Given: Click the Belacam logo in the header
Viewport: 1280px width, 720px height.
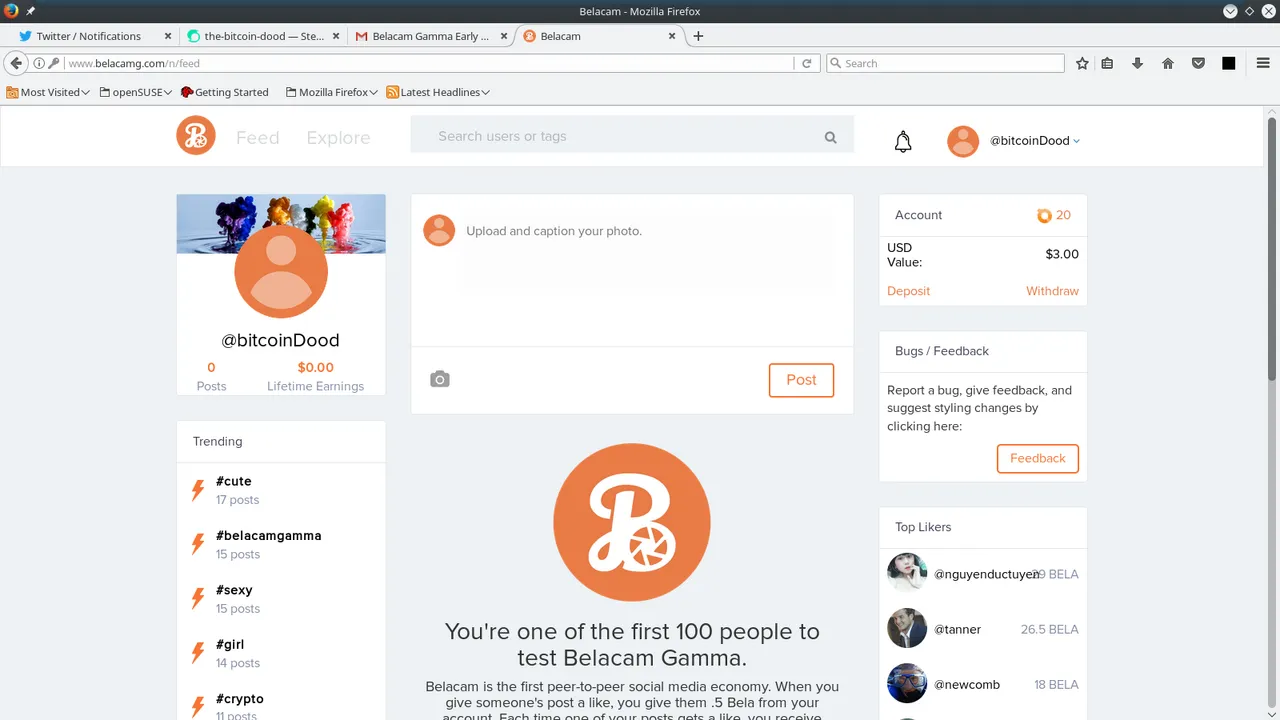Looking at the screenshot, I should pyautogui.click(x=196, y=136).
